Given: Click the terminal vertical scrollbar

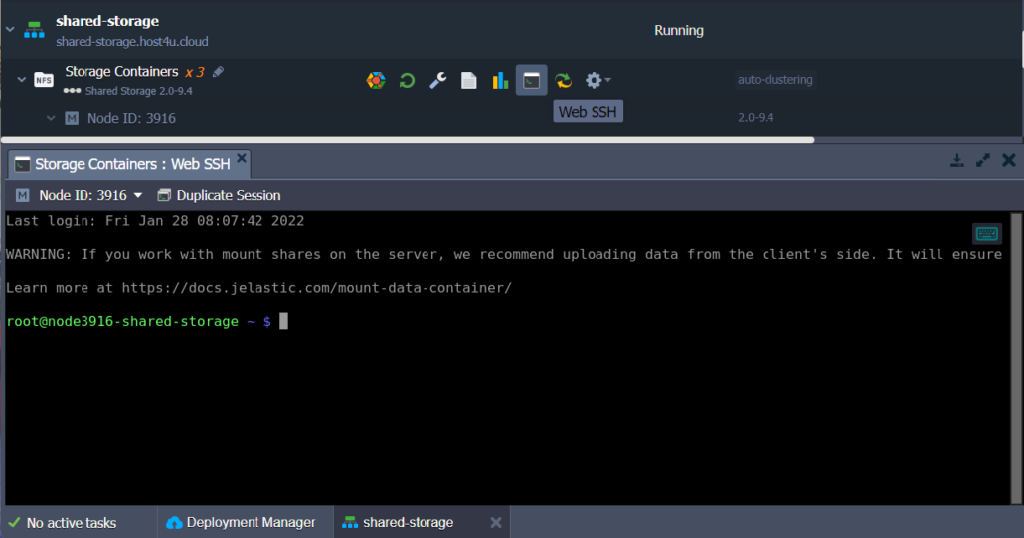Looking at the screenshot, I should 1016,358.
